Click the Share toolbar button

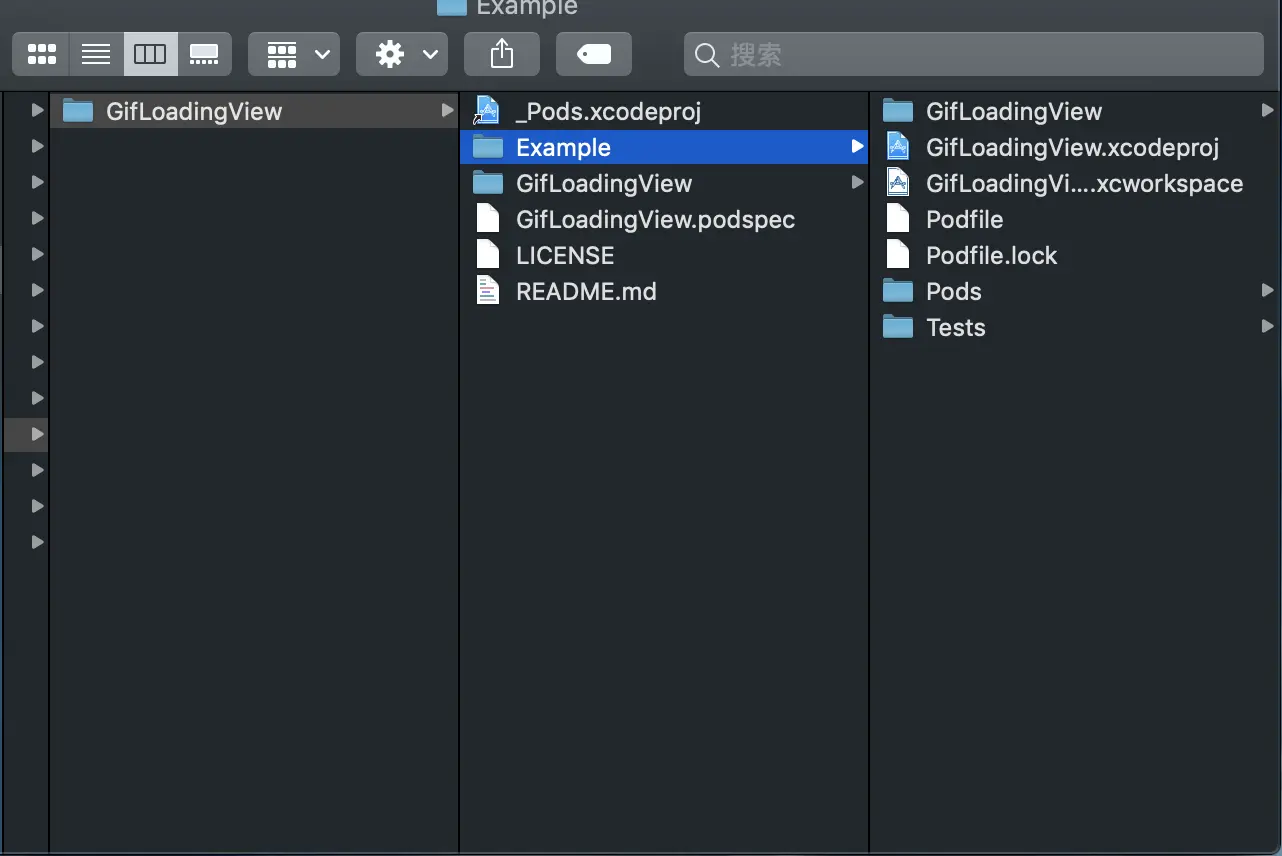(502, 54)
